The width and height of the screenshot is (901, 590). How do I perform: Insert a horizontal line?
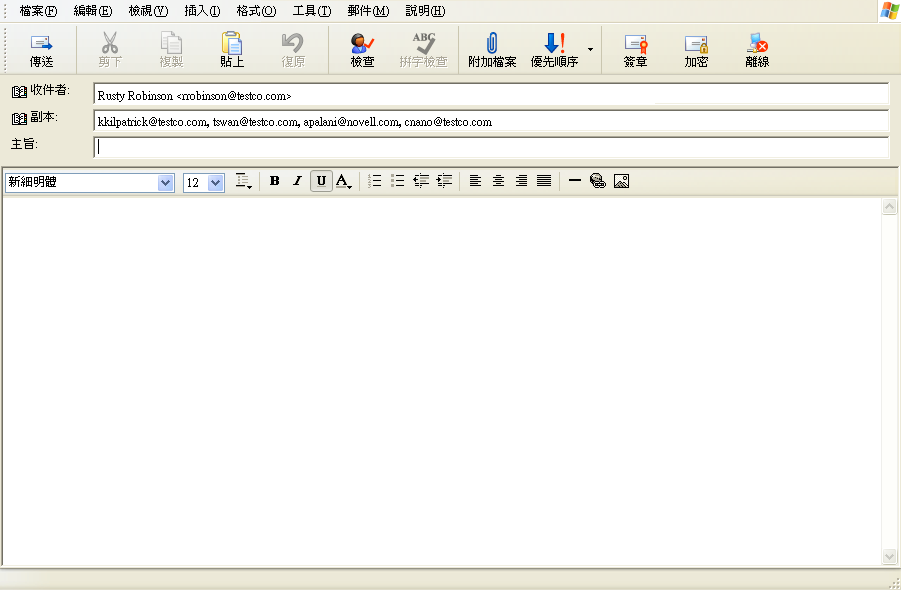click(x=575, y=181)
